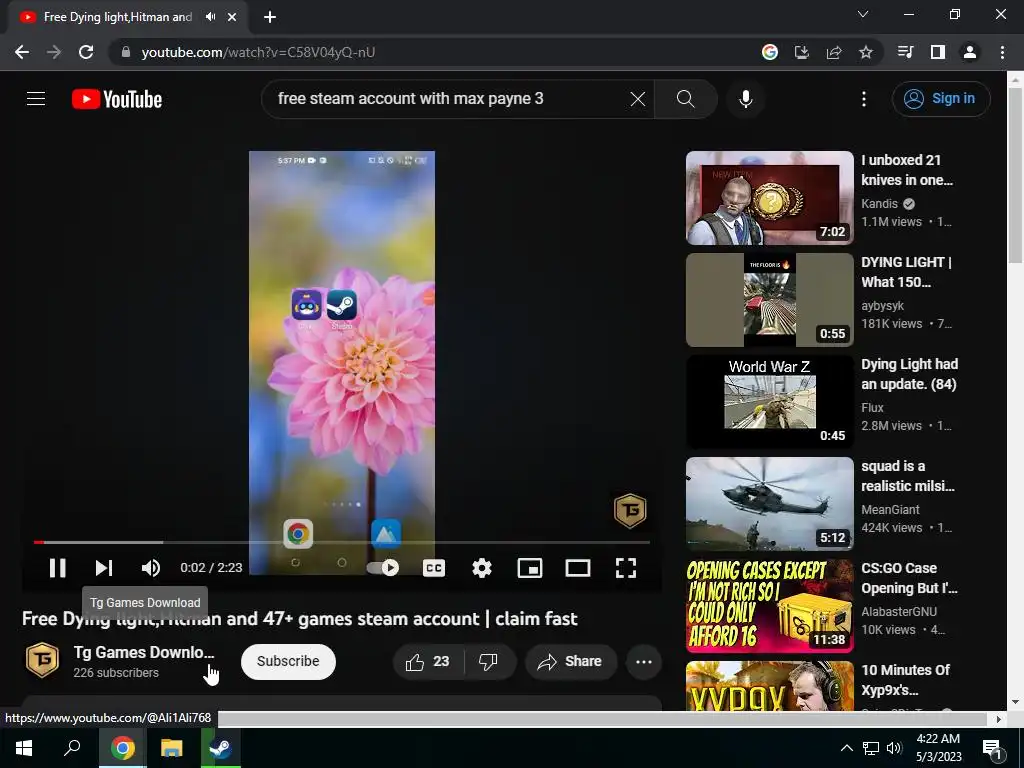The height and width of the screenshot is (768, 1024).
Task: Open YouTube settings three-dot menu
Action: pyautogui.click(x=864, y=99)
